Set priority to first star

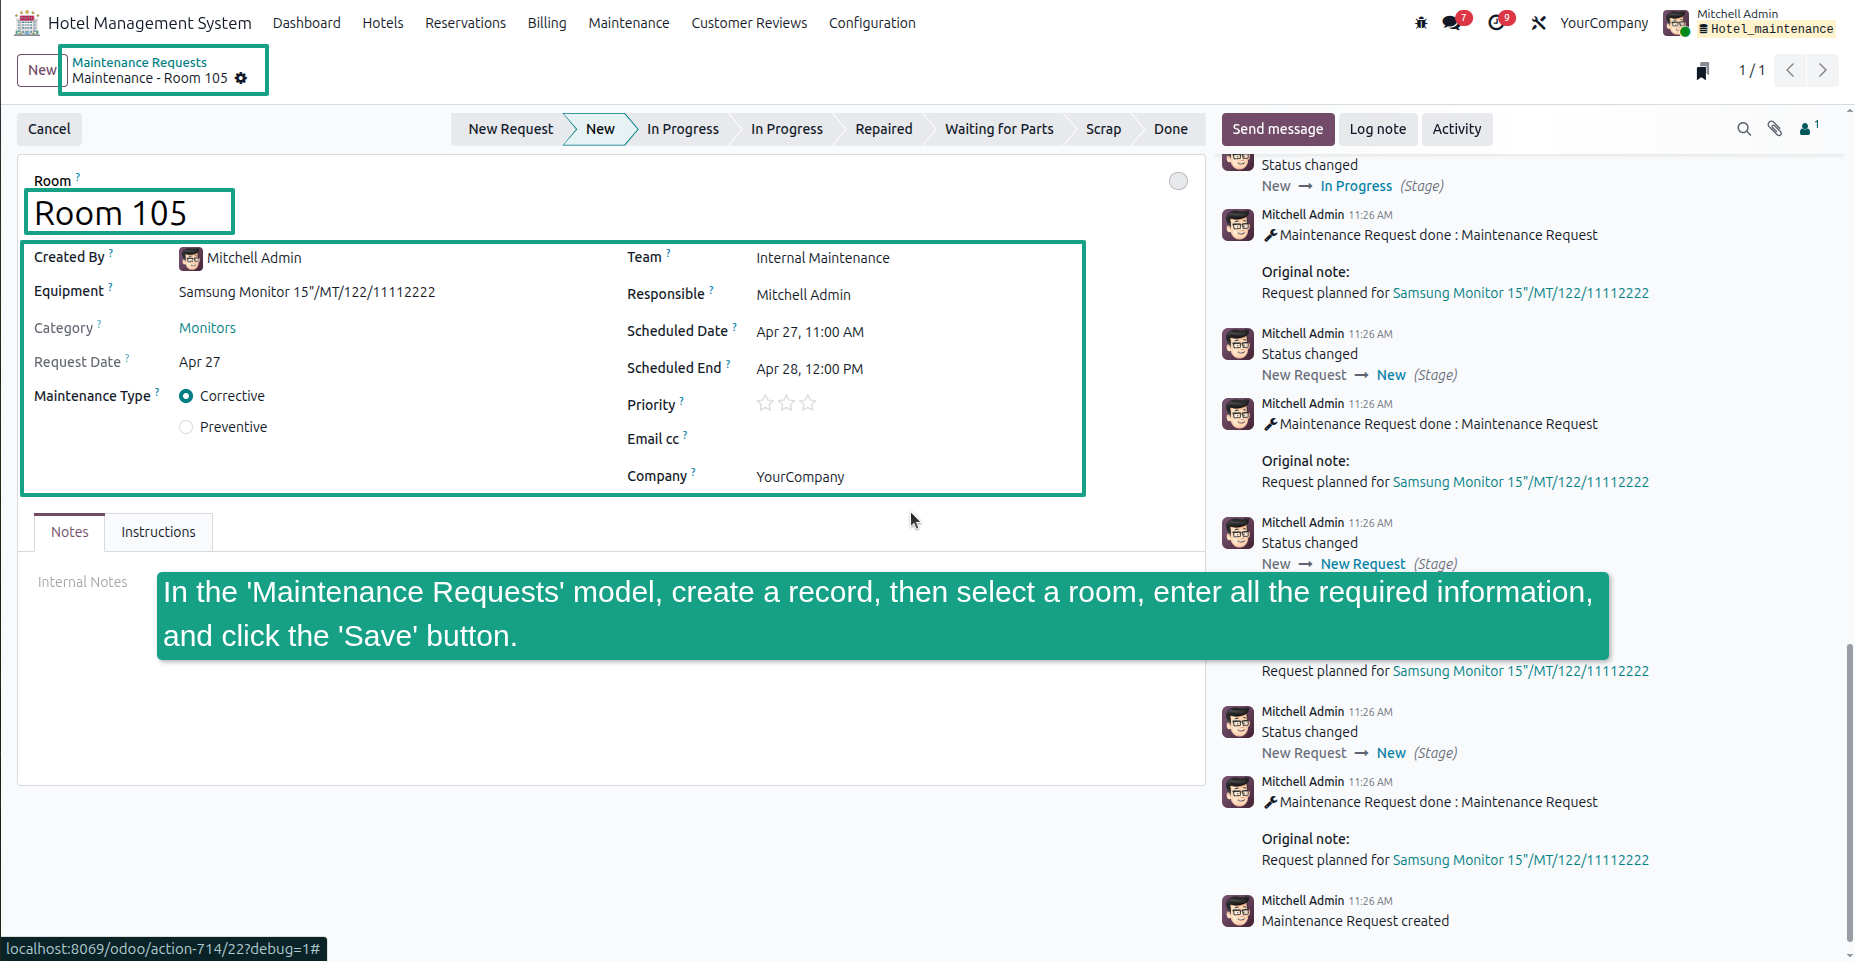click(x=765, y=403)
